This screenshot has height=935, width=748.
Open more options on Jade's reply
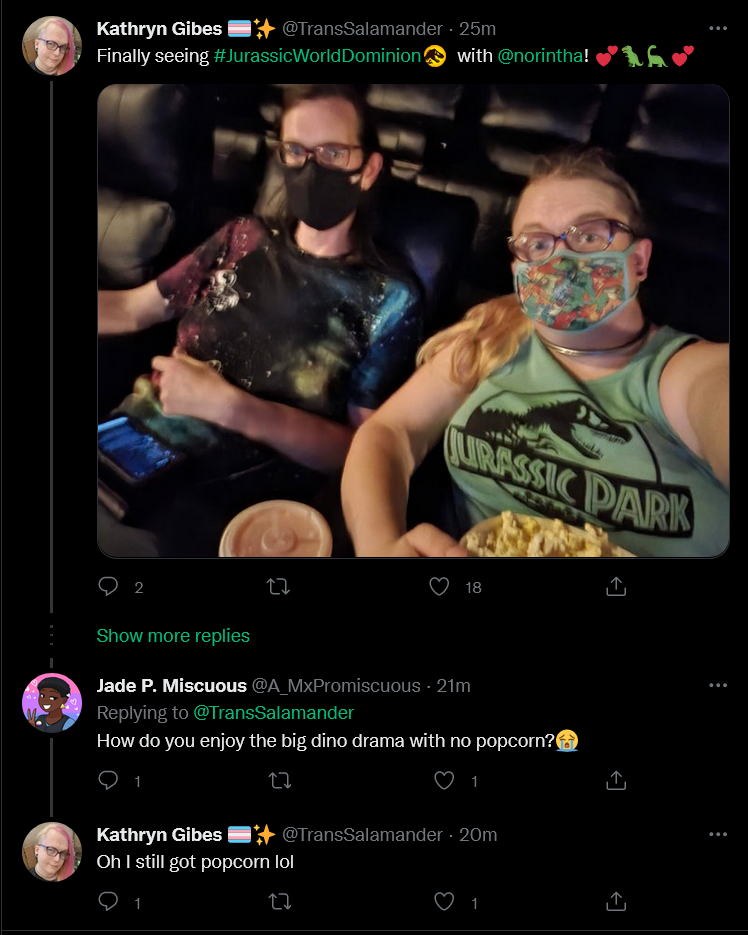(x=718, y=685)
